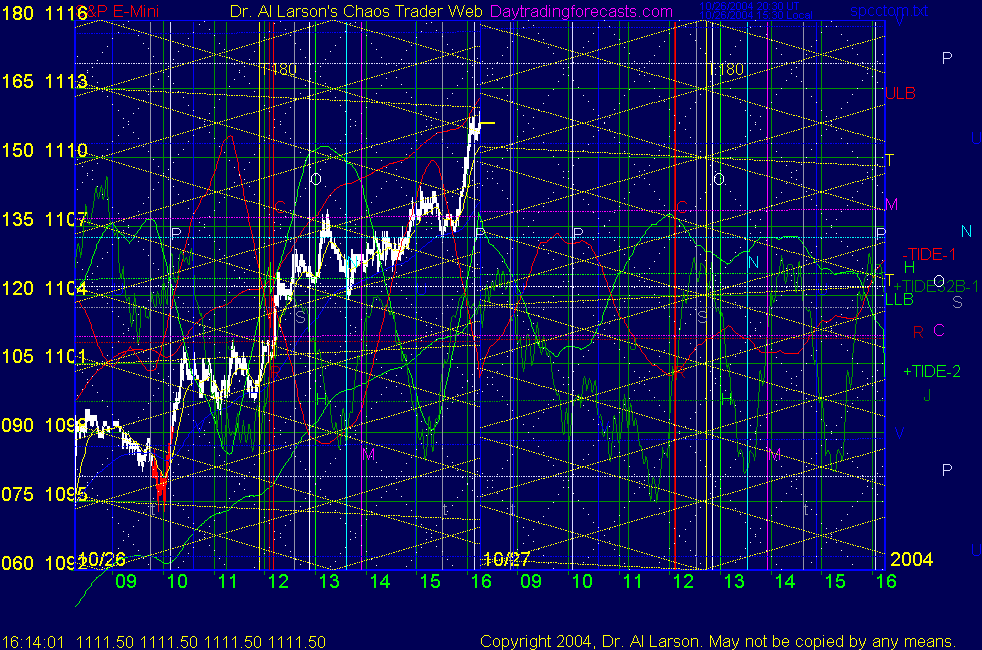982x650 pixels.
Task: Click the "180 1116" price axis label
Action: point(44,13)
